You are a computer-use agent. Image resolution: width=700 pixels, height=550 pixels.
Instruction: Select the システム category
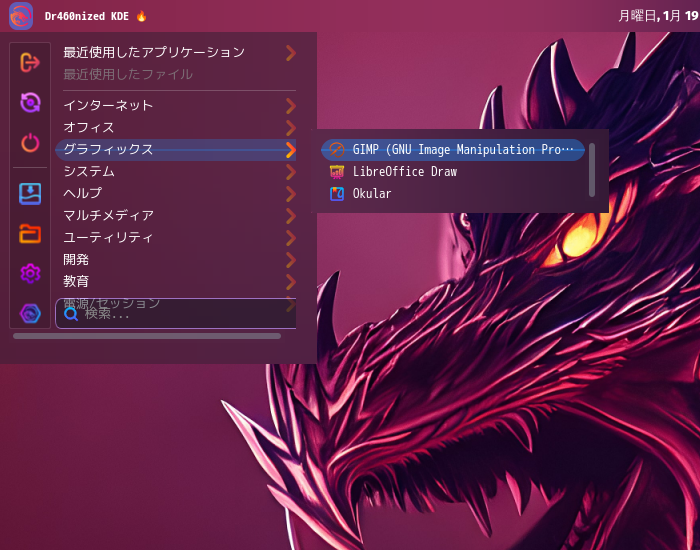(175, 171)
